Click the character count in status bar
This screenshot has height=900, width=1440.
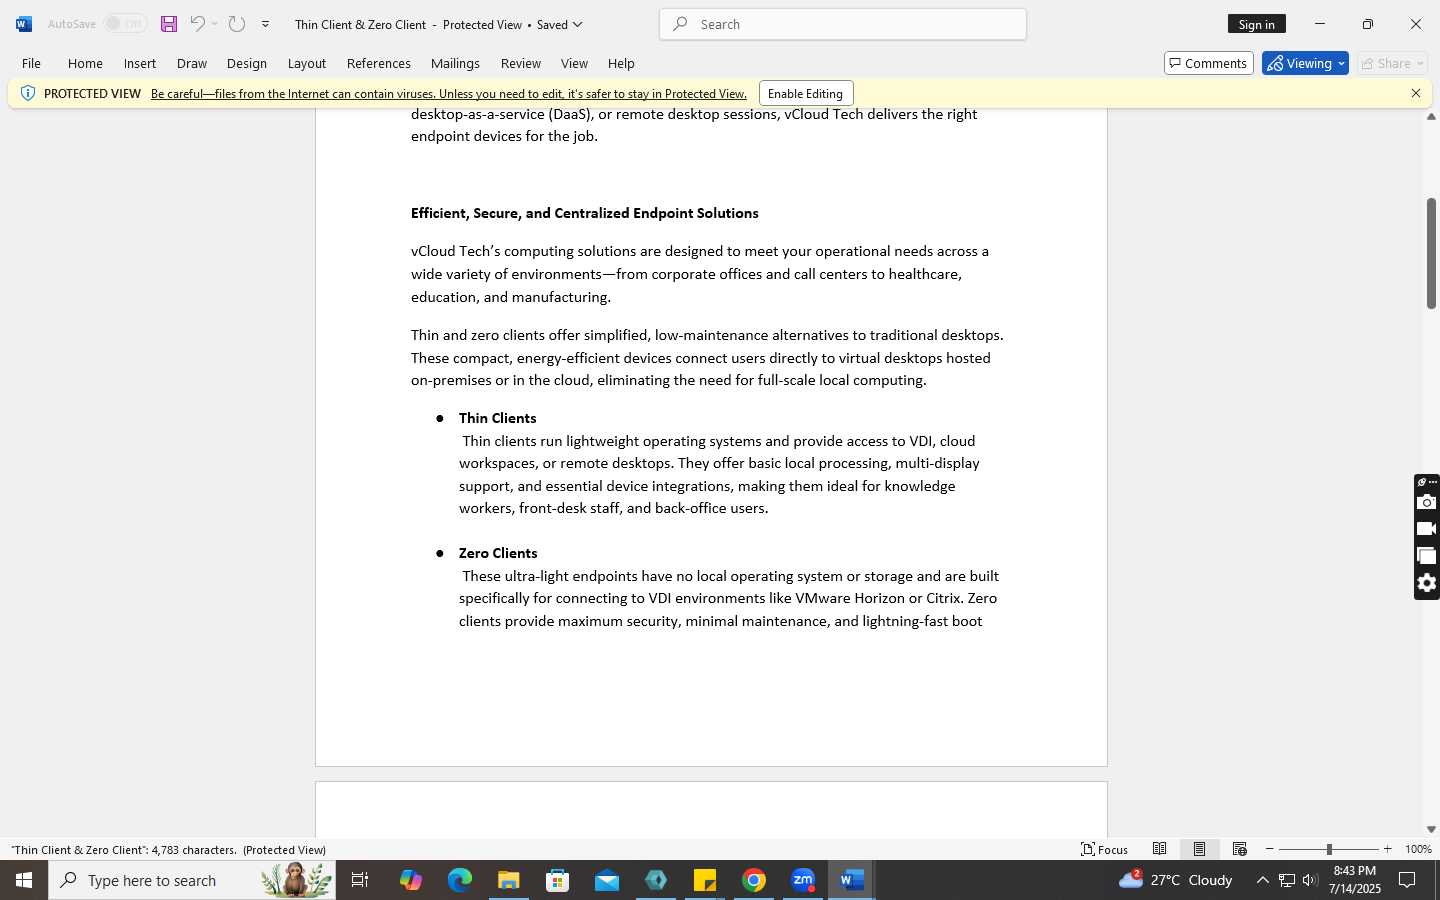[124, 850]
